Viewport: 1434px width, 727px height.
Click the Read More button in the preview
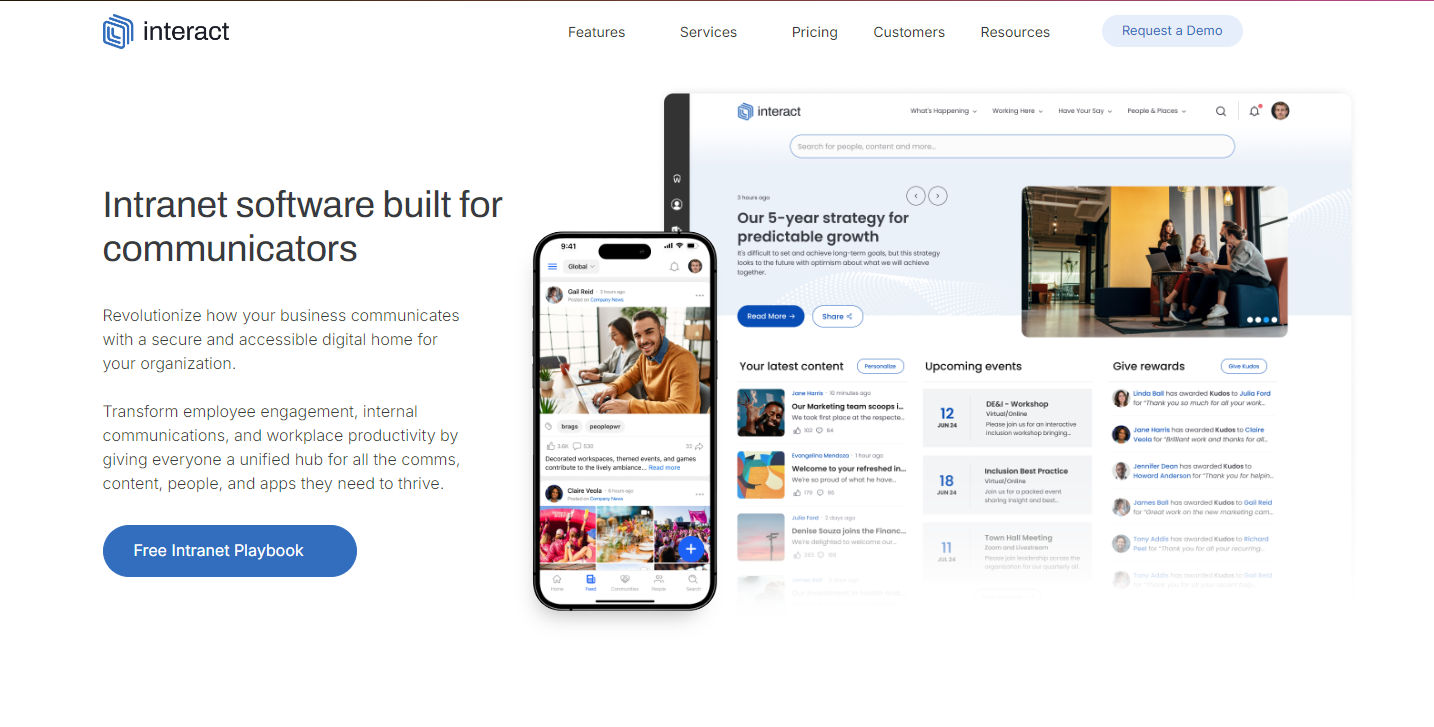[x=770, y=316]
